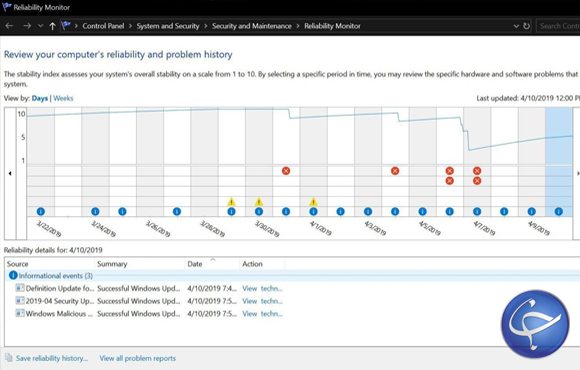This screenshot has height=370, width=580.
Task: Click the info icon for 4/3/2019
Action: [x=368, y=212]
